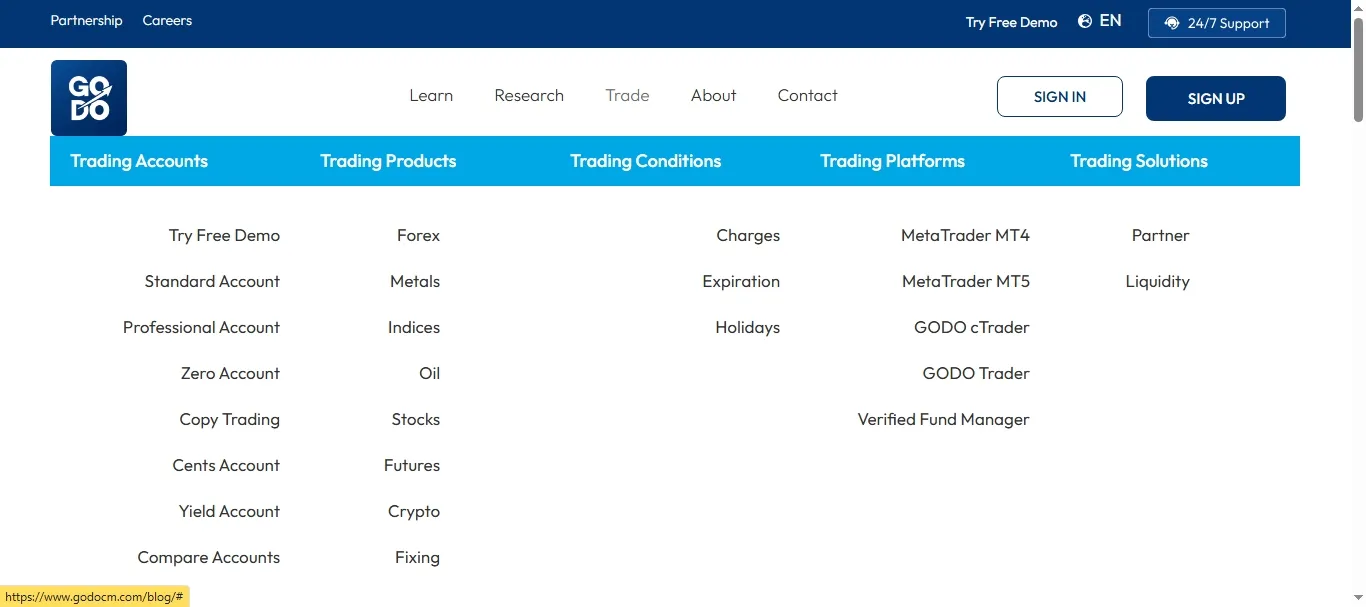Screen dimensions: 1366x607
Task: Select the Trading Solutions heading
Action: tap(1139, 161)
